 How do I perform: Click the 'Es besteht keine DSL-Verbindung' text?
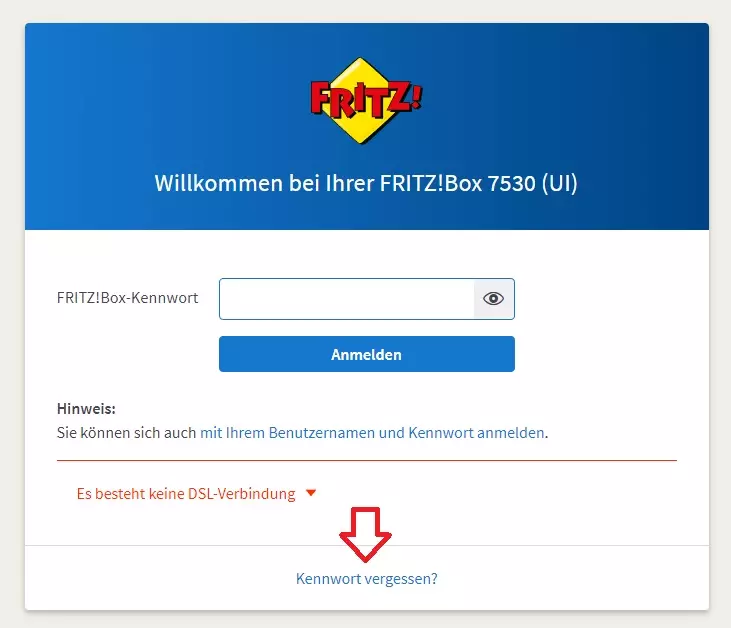pos(186,493)
